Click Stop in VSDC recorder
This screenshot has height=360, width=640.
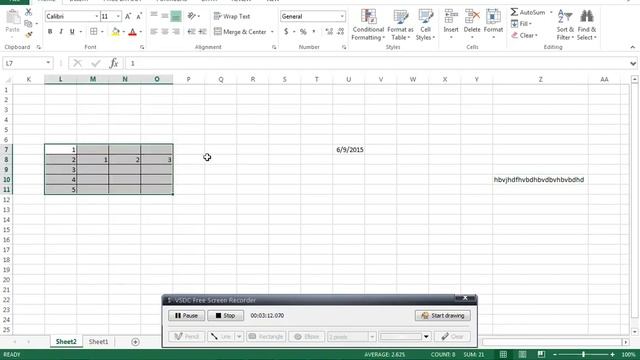pyautogui.click(x=225, y=316)
